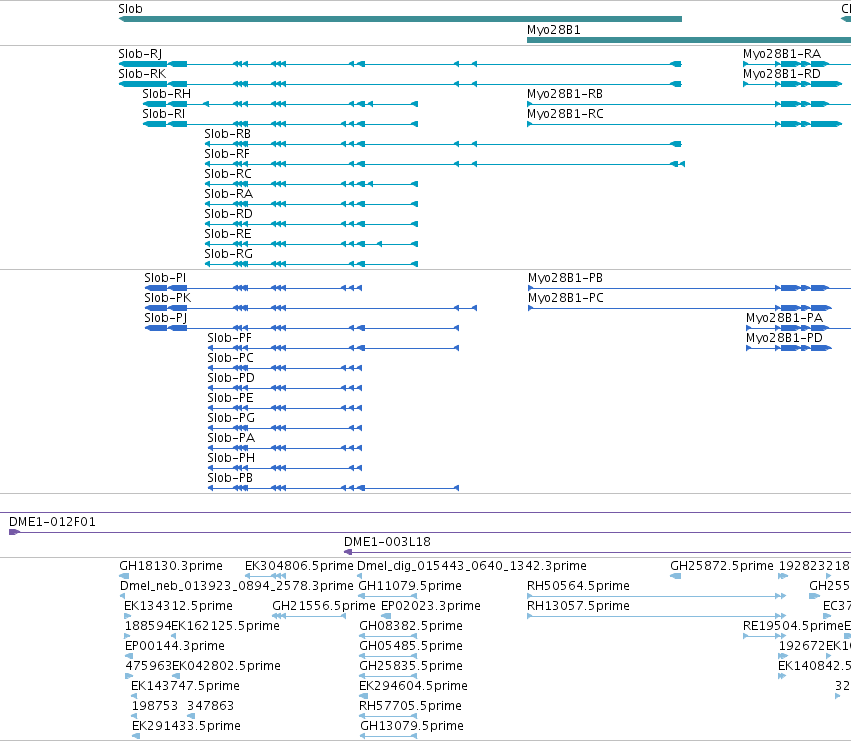851x741 pixels.
Task: Pick the Slob-PC protein label
Action: coord(231,358)
